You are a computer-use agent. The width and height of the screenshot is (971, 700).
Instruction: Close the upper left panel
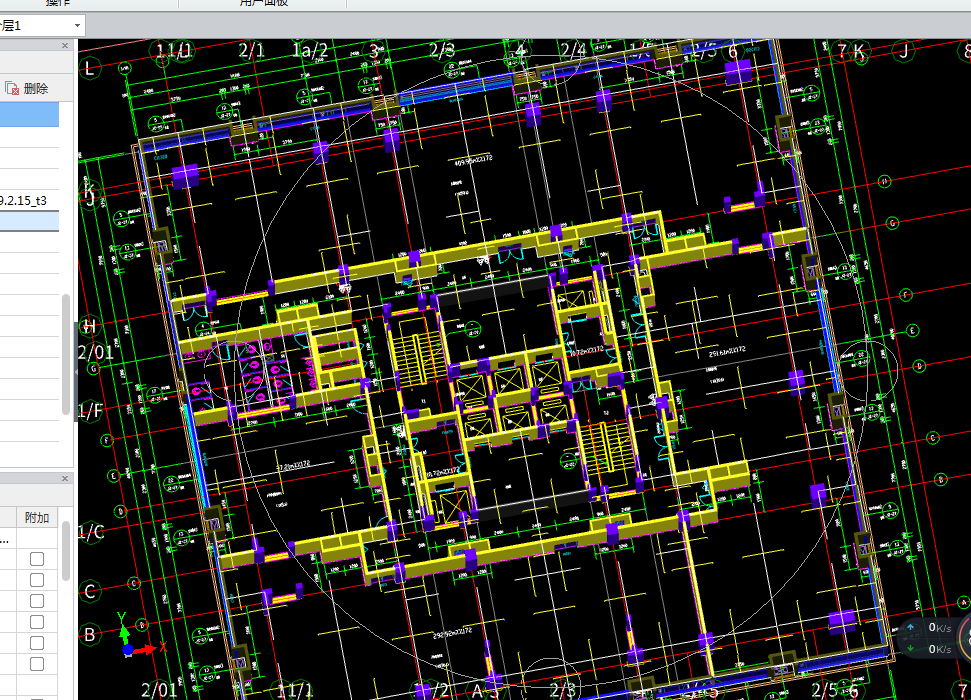coord(65,45)
